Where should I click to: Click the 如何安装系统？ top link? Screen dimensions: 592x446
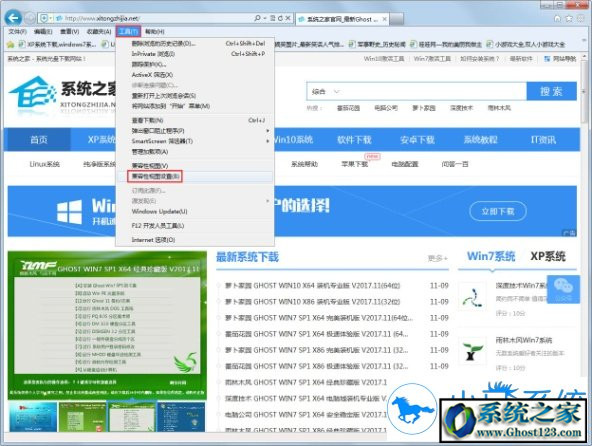[x=479, y=59]
